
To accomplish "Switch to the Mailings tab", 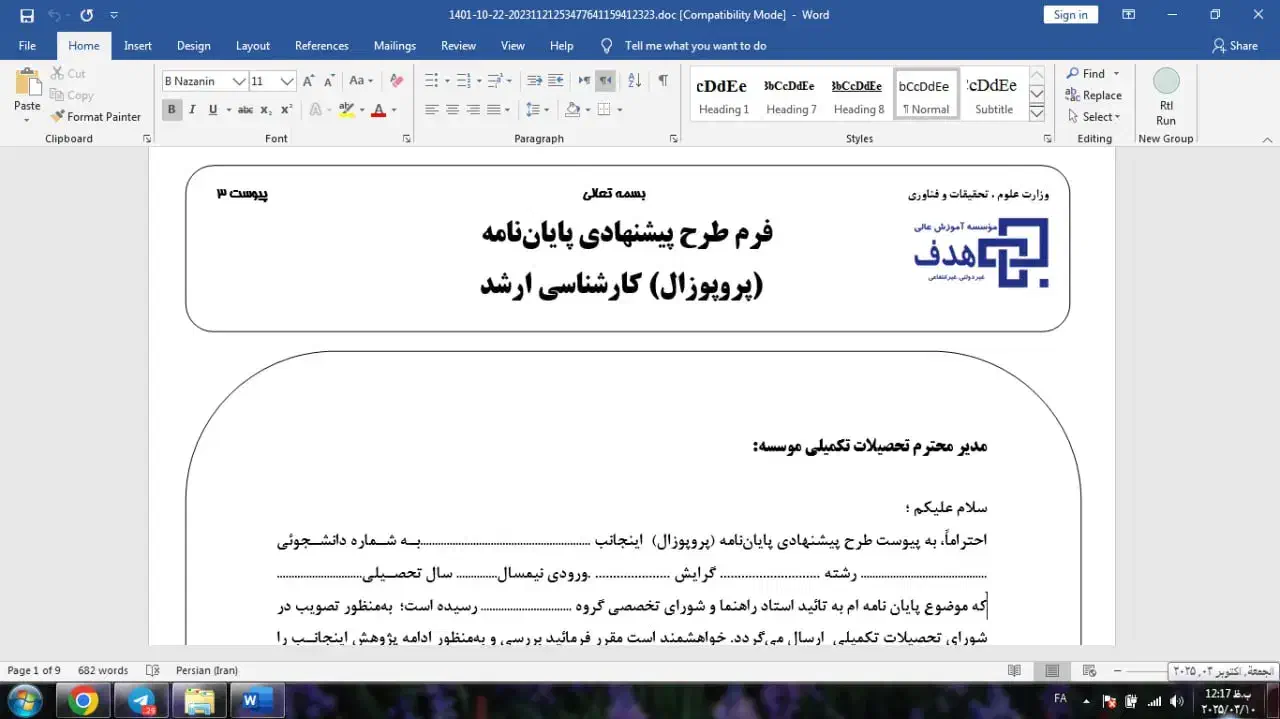I will pos(394,46).
